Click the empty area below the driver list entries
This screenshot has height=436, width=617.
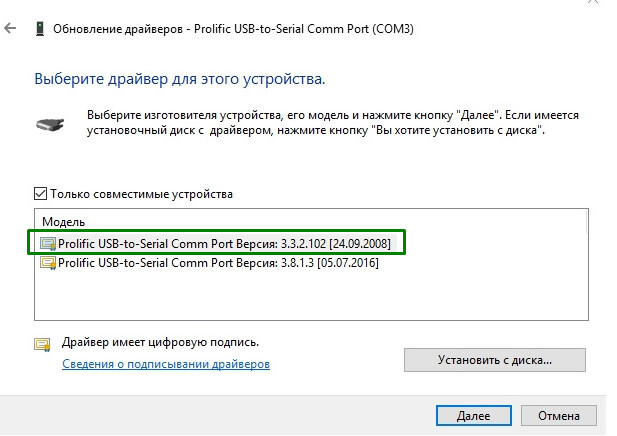pyautogui.click(x=300, y=298)
